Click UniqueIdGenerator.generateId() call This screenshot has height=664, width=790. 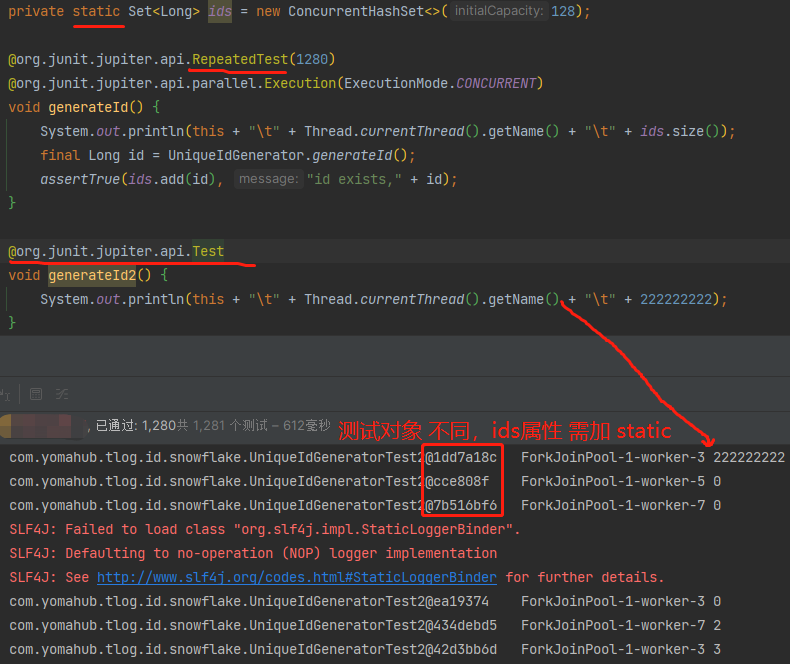tap(288, 155)
